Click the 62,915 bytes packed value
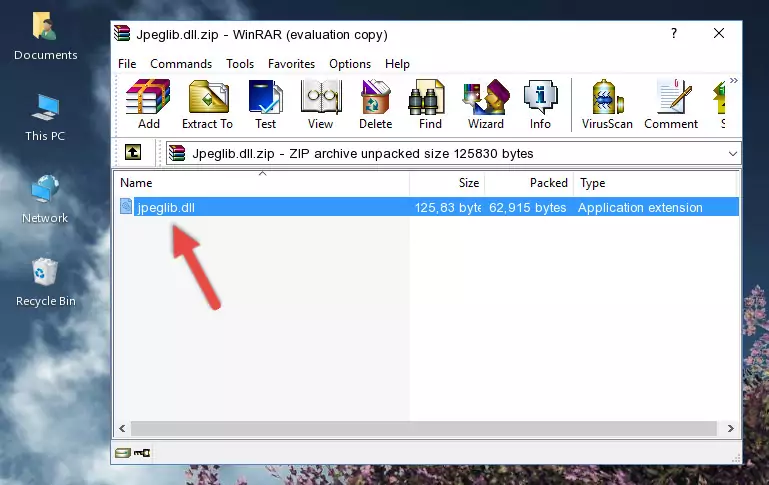Viewport: 769px width, 485px height. pos(527,207)
